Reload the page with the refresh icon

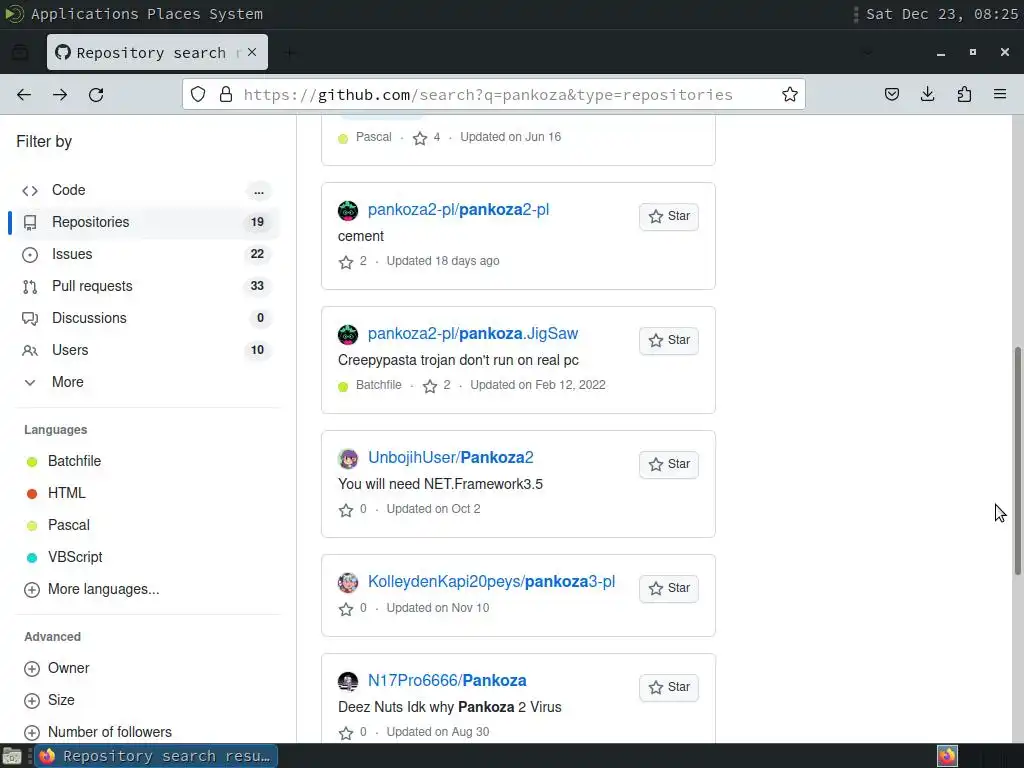[96, 95]
